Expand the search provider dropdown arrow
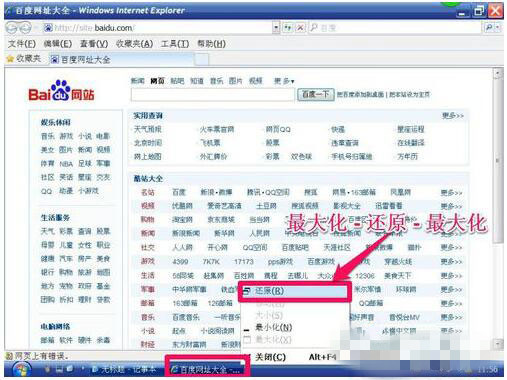 coord(498,28)
